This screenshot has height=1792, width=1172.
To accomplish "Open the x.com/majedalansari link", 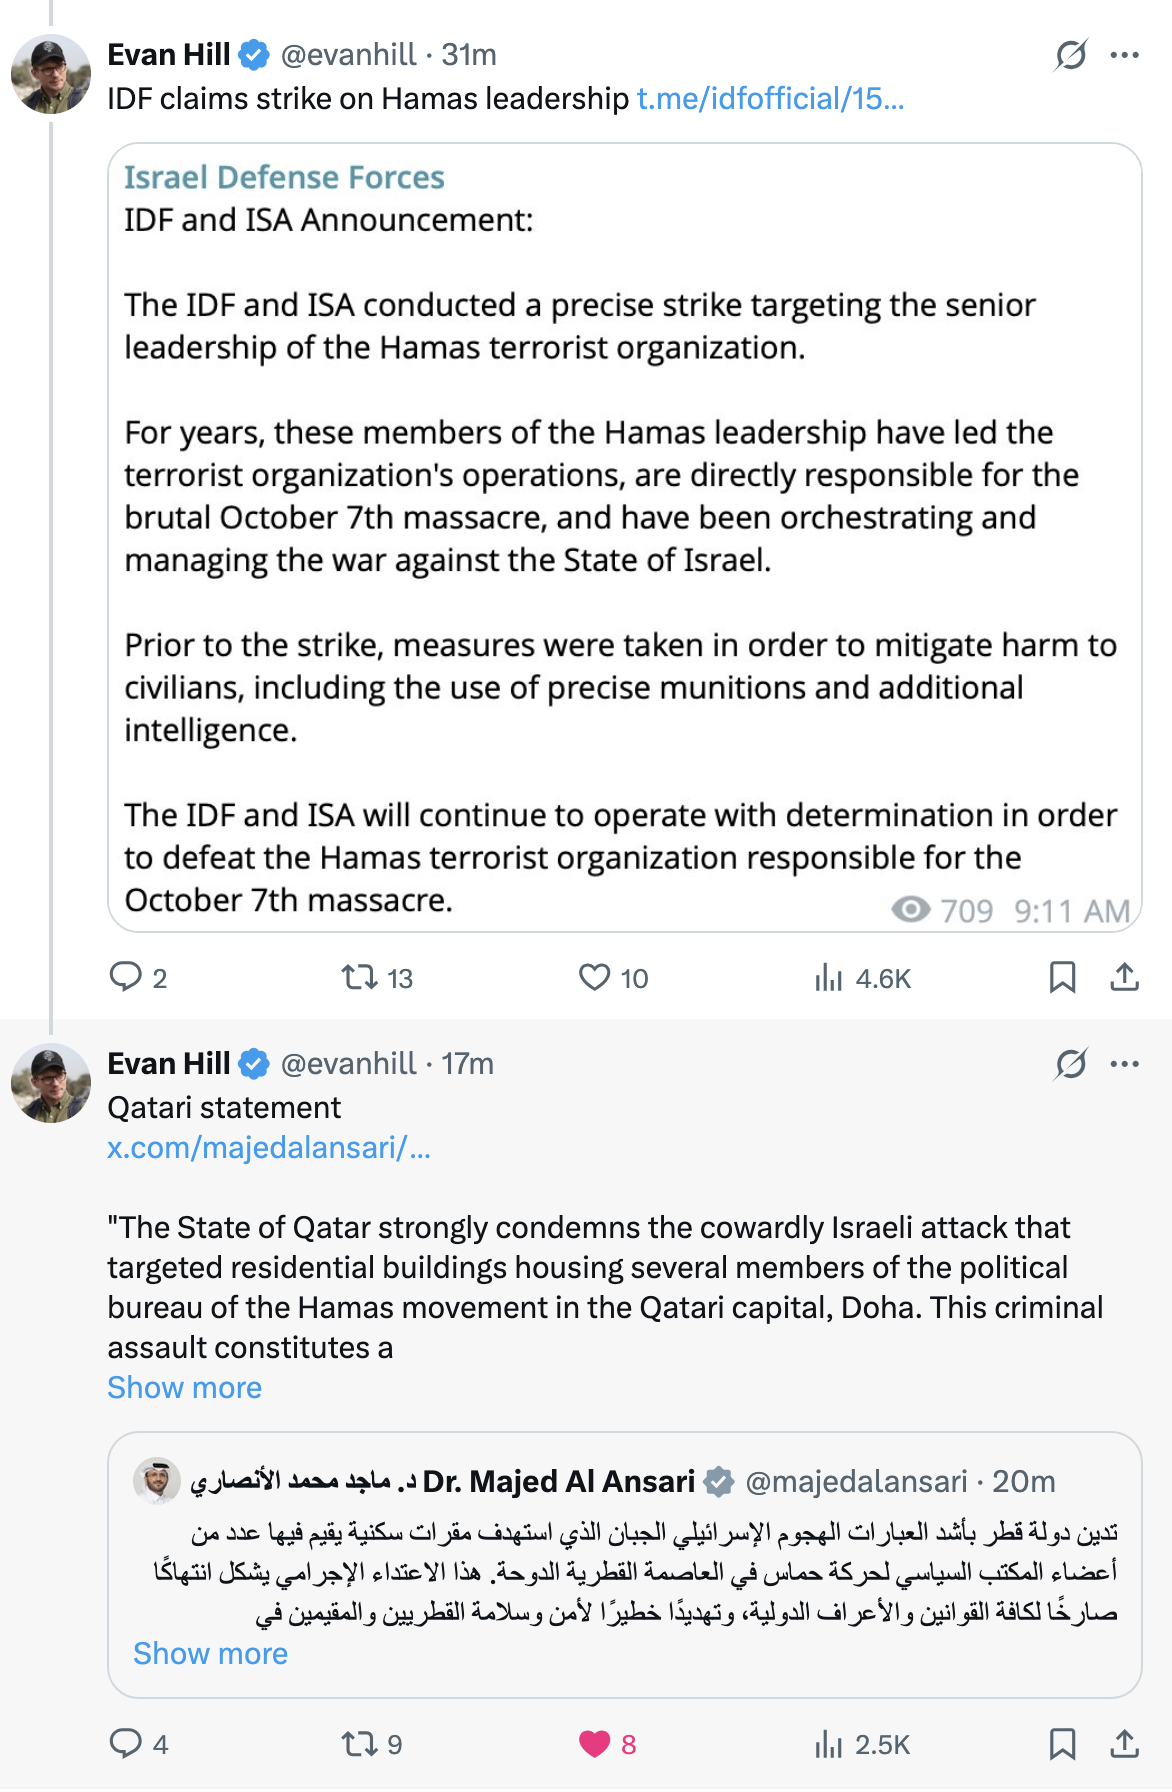I will pos(269,1148).
